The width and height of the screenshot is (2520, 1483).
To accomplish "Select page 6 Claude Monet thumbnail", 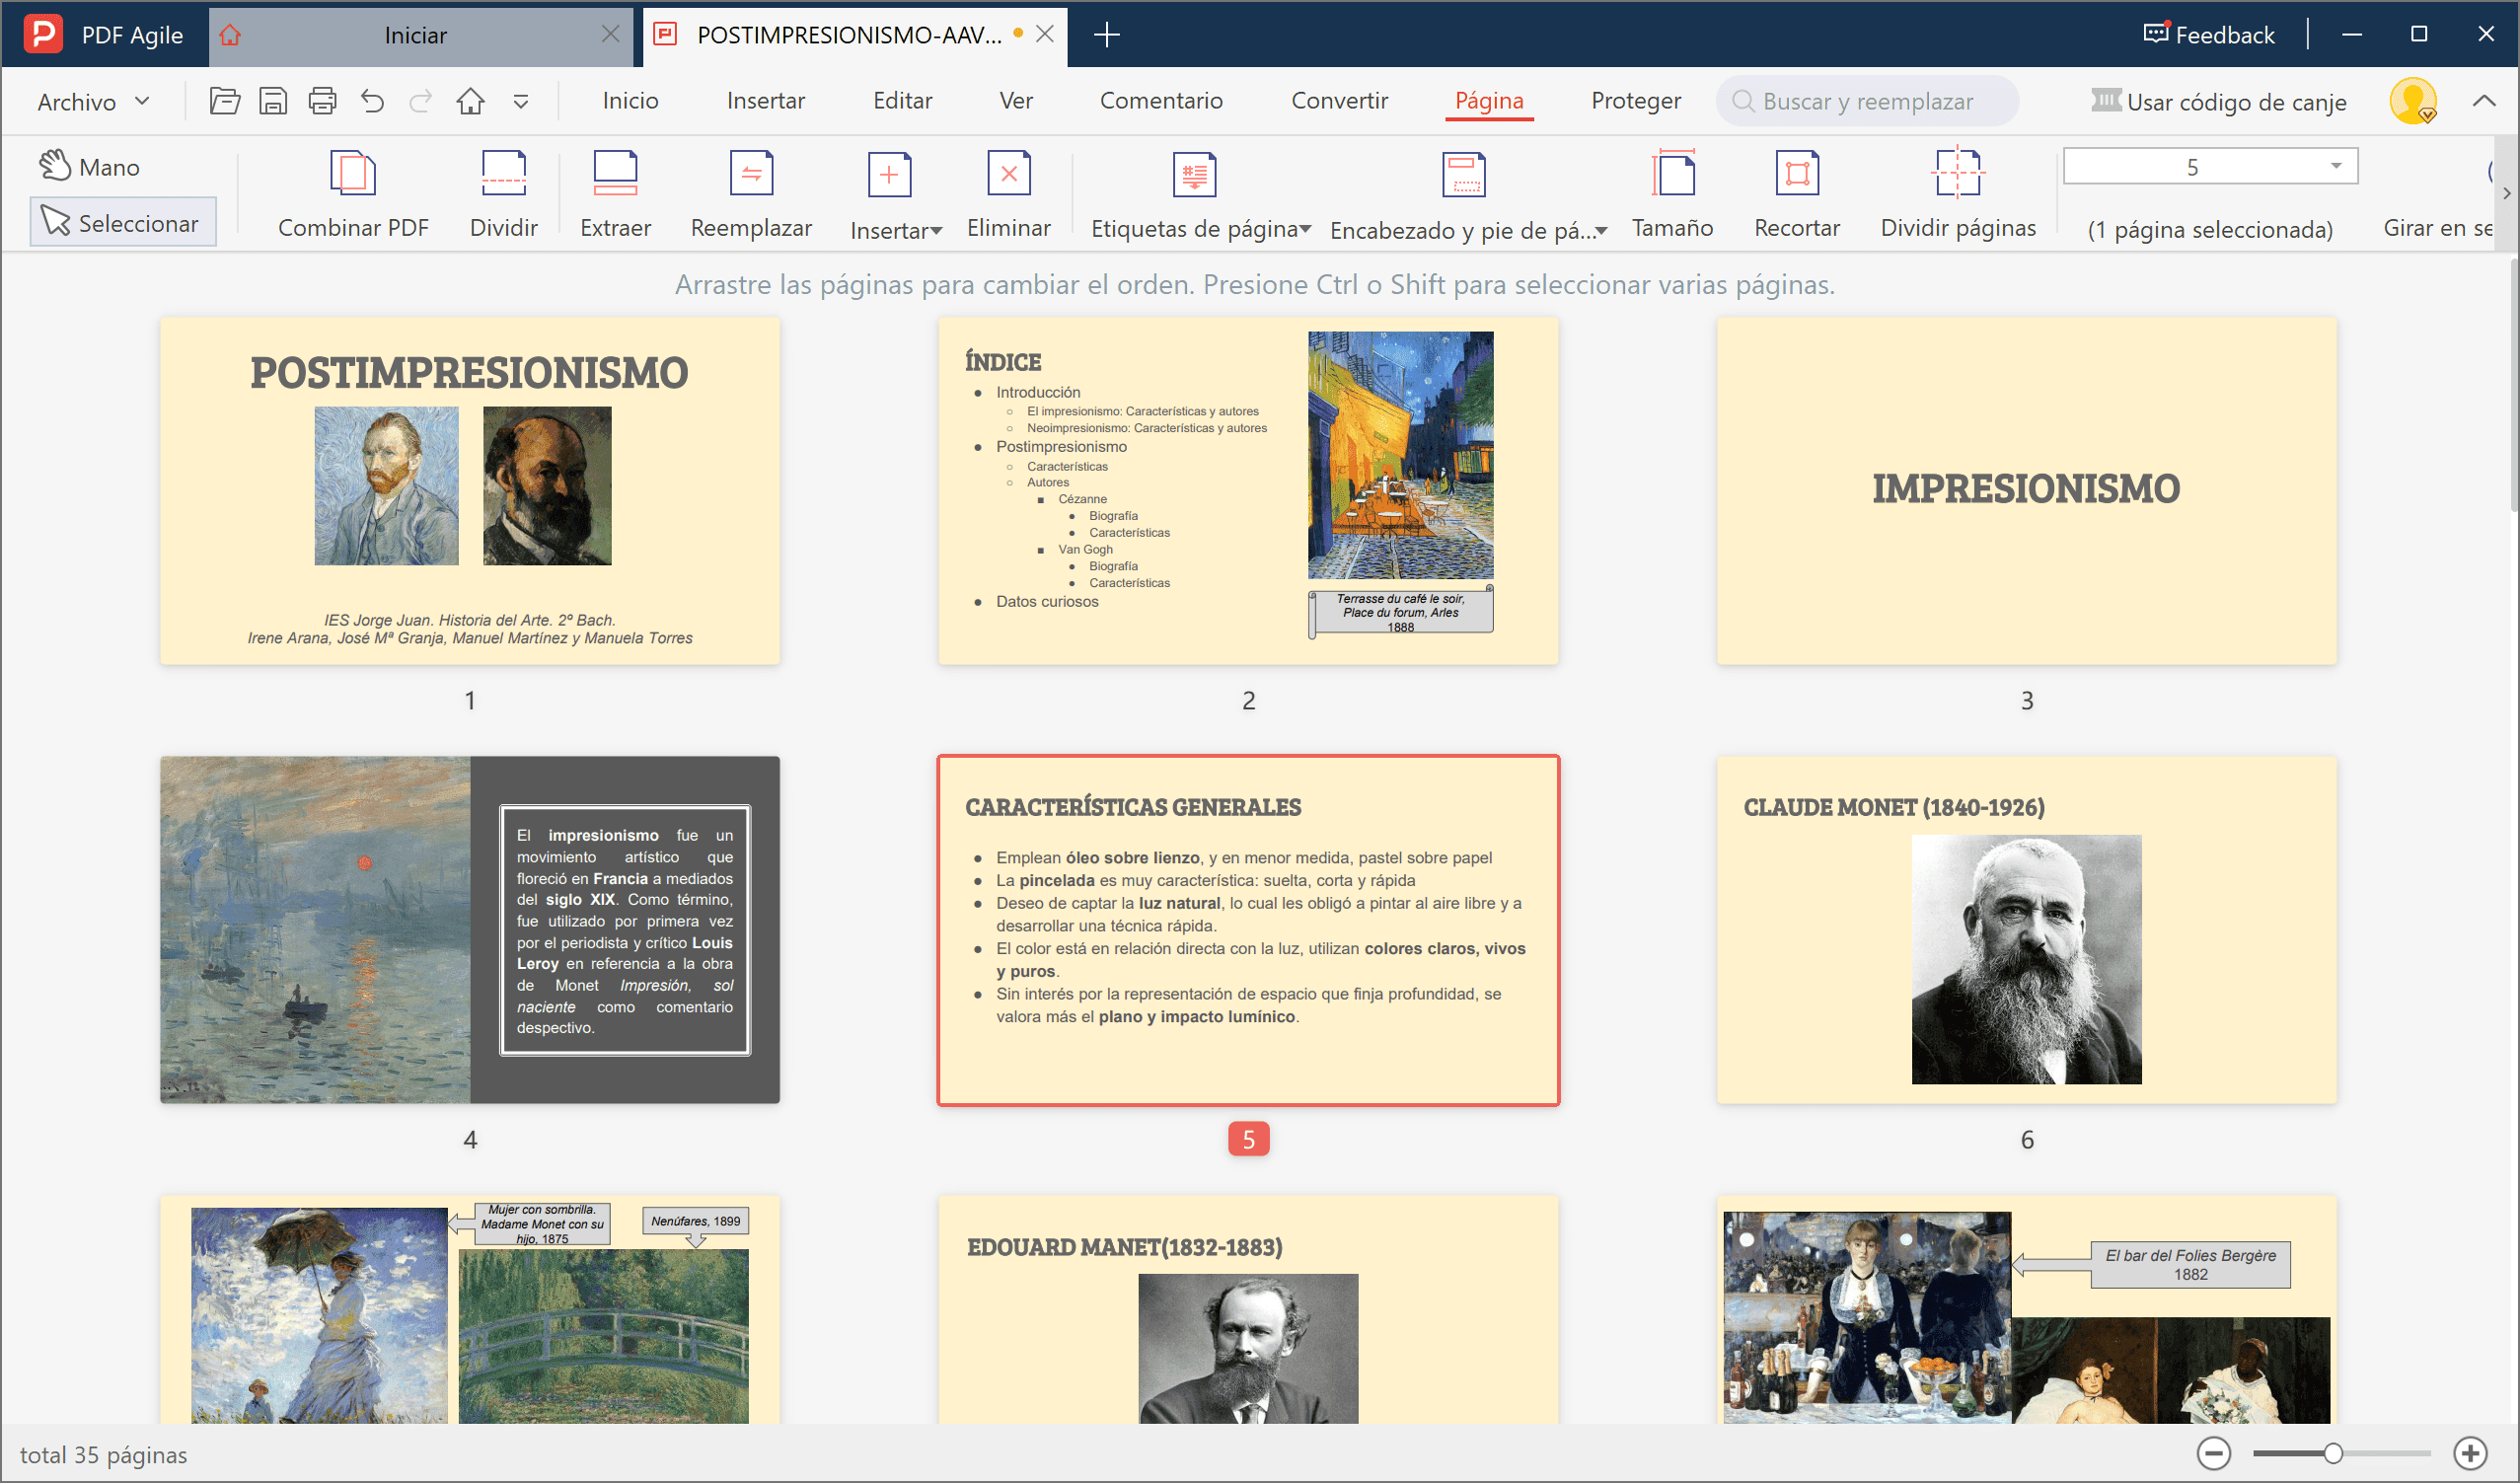I will [2027, 929].
